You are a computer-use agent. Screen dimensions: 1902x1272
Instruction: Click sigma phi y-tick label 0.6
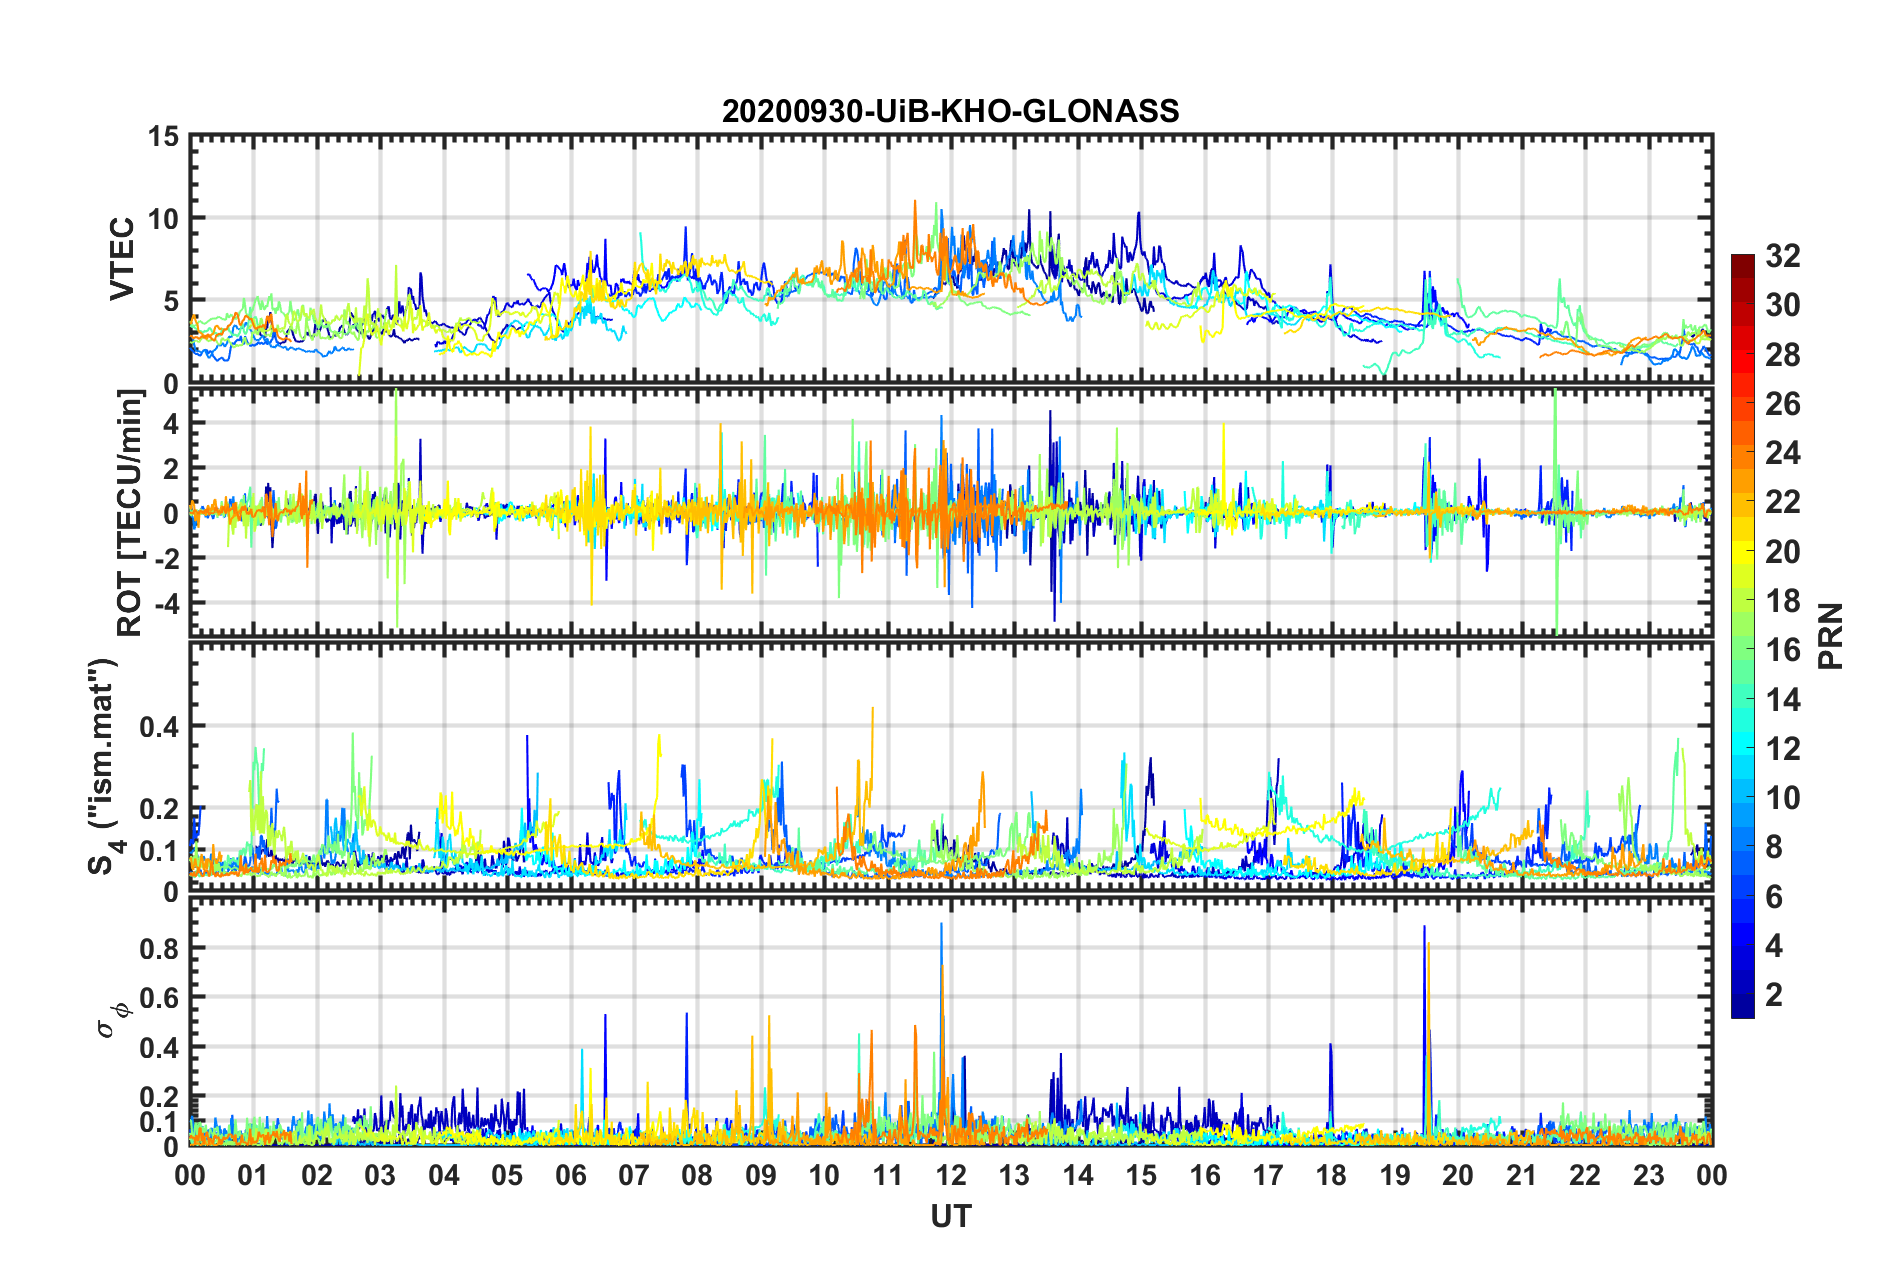(x=158, y=997)
